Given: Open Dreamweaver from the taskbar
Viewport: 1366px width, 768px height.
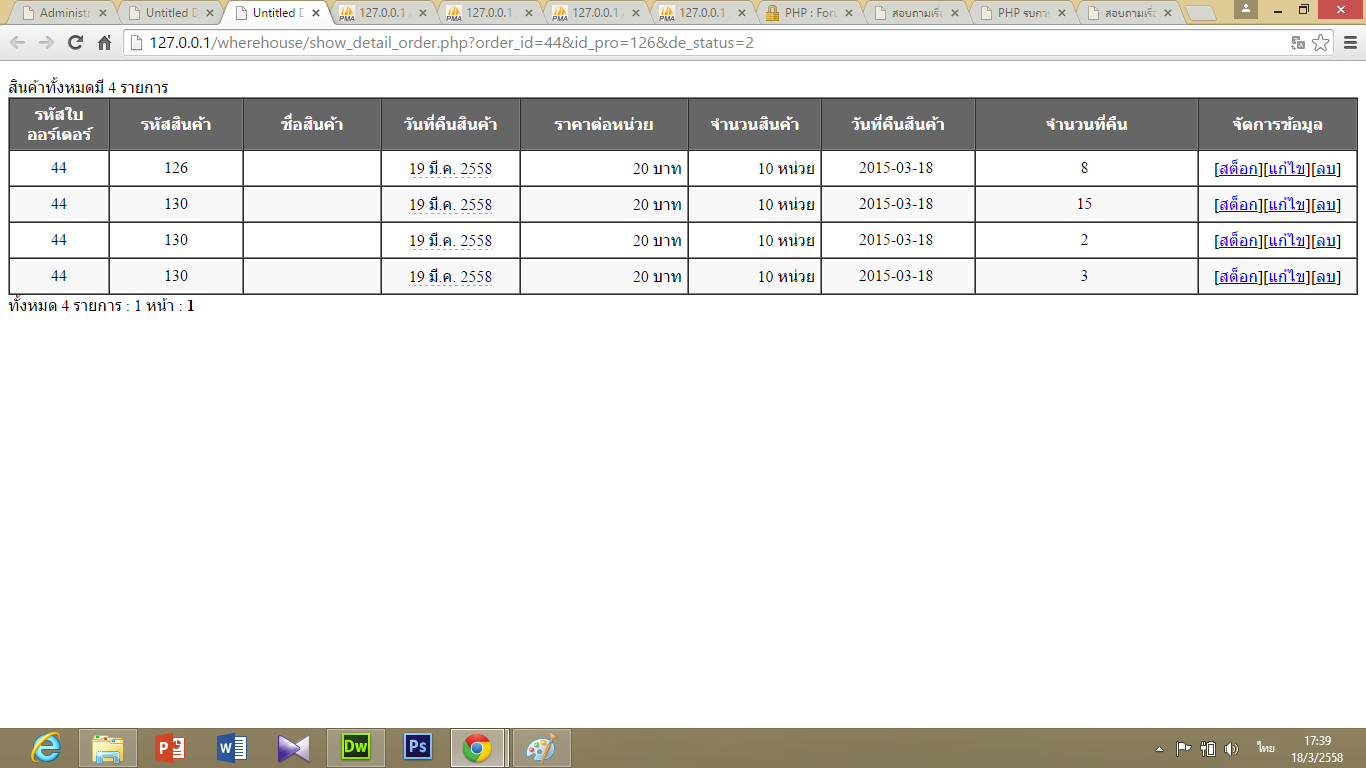Looking at the screenshot, I should point(356,748).
